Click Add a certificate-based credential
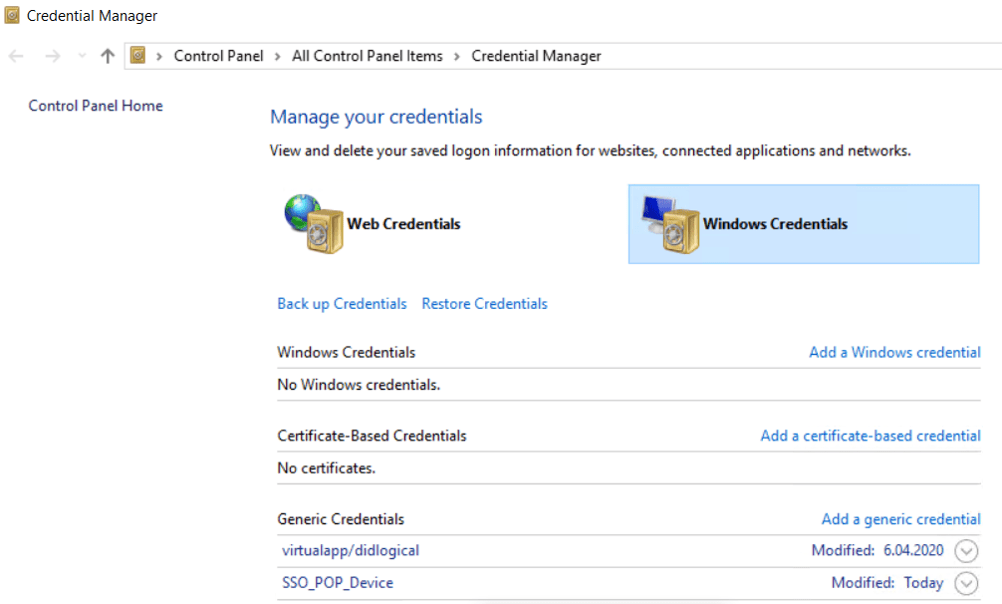The height and width of the screenshot is (604, 1002). pyautogui.click(x=870, y=436)
